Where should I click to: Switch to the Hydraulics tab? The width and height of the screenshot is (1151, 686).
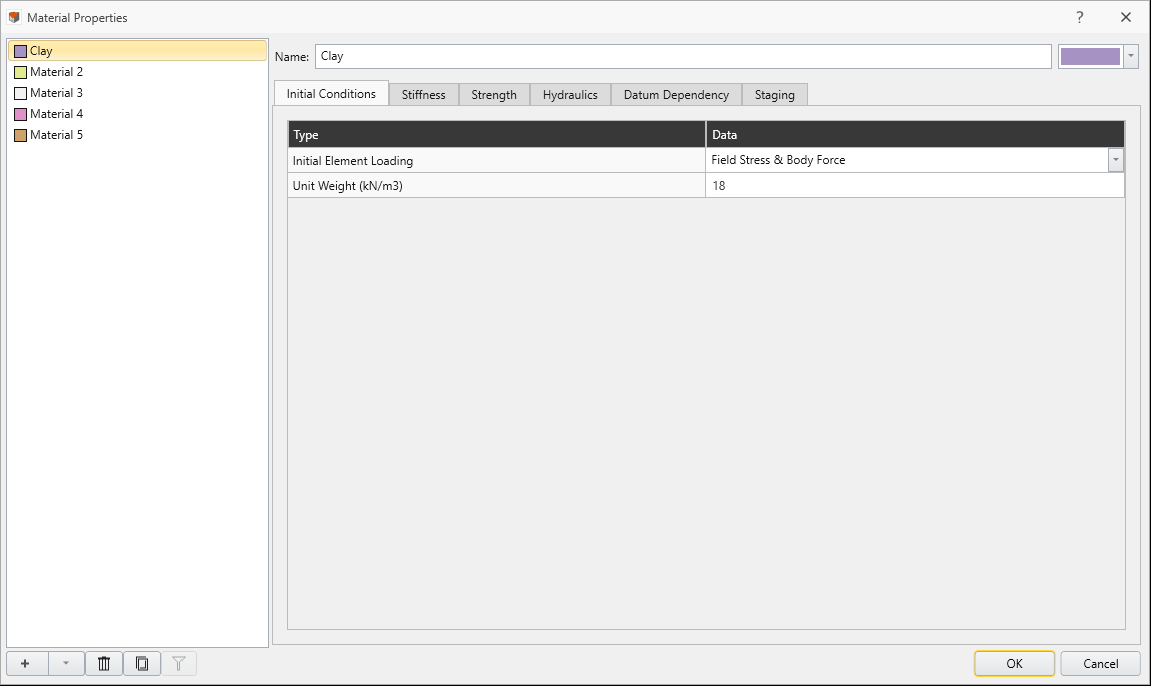(x=570, y=95)
